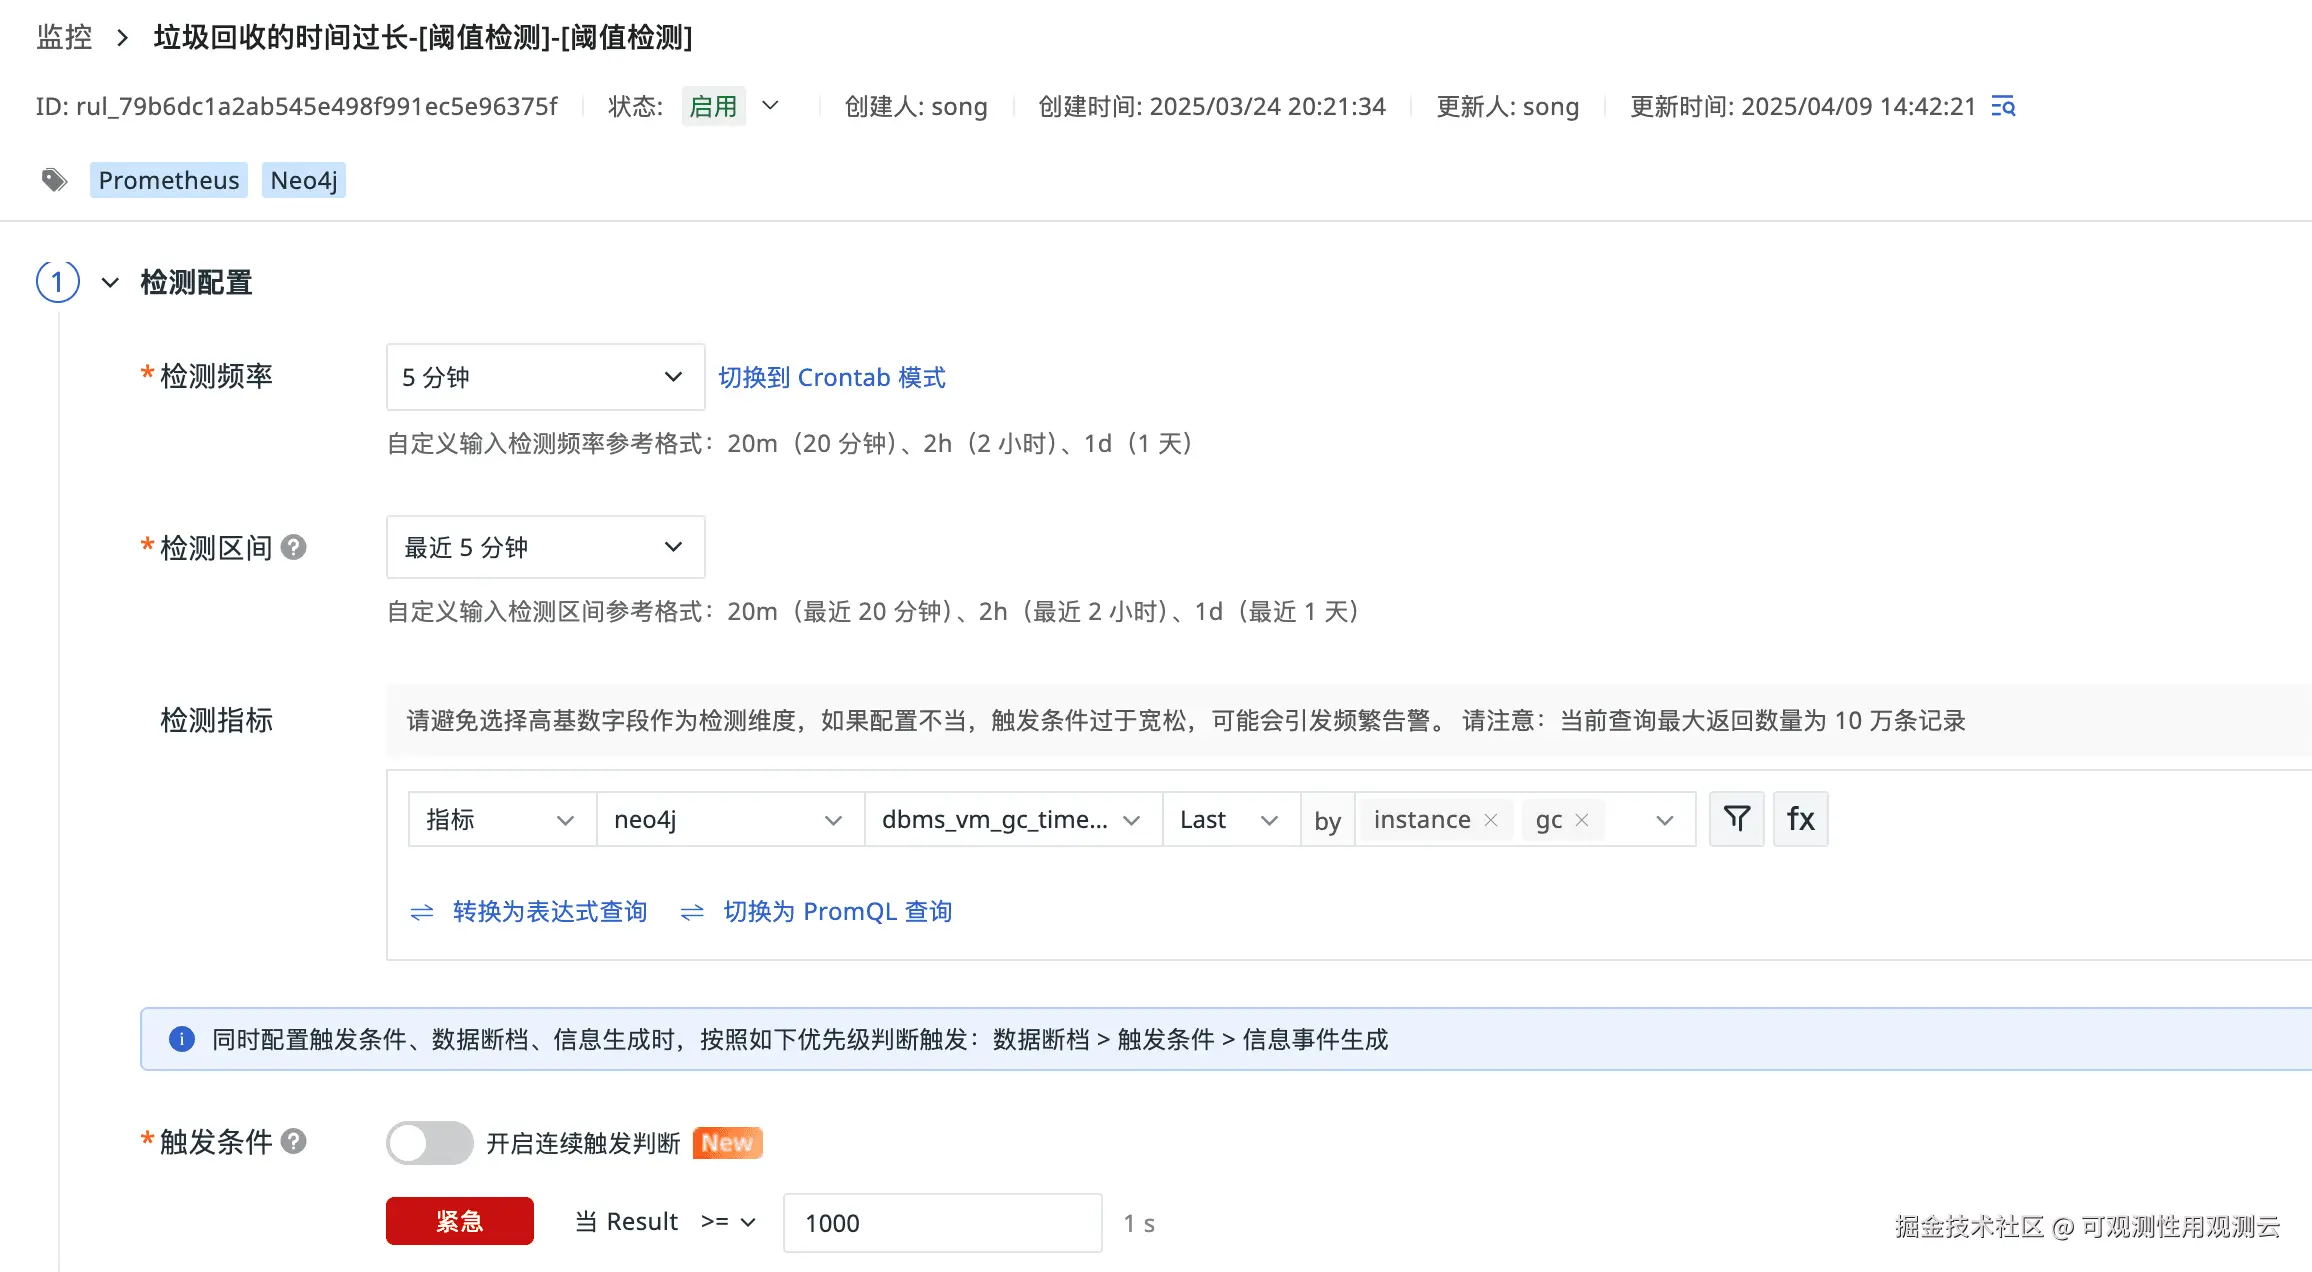
Task: Click 切换到 Crontab 模式 link
Action: pyautogui.click(x=831, y=377)
